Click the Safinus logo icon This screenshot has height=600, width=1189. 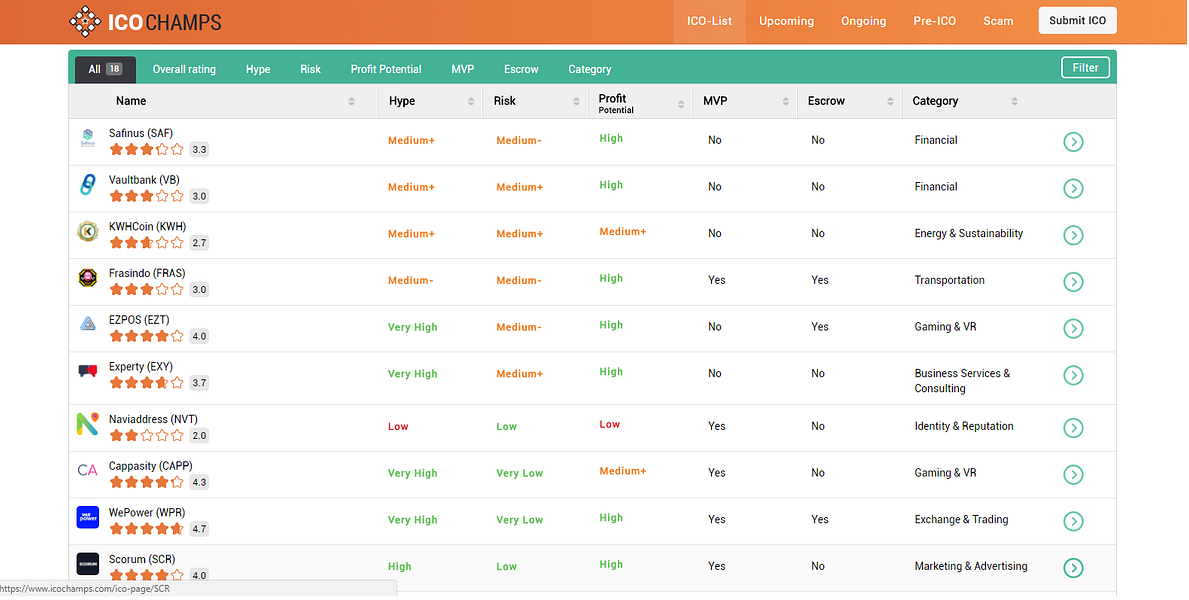point(88,138)
